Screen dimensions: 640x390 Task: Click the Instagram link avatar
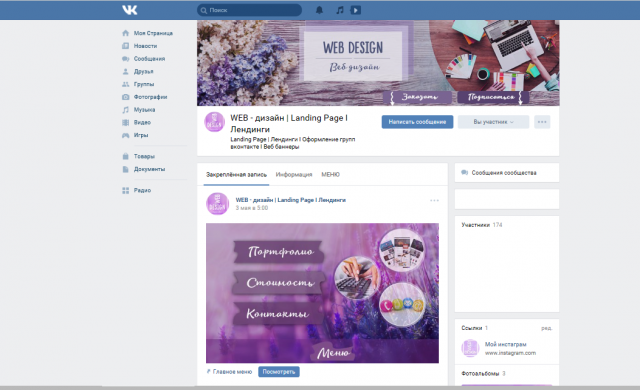point(470,348)
